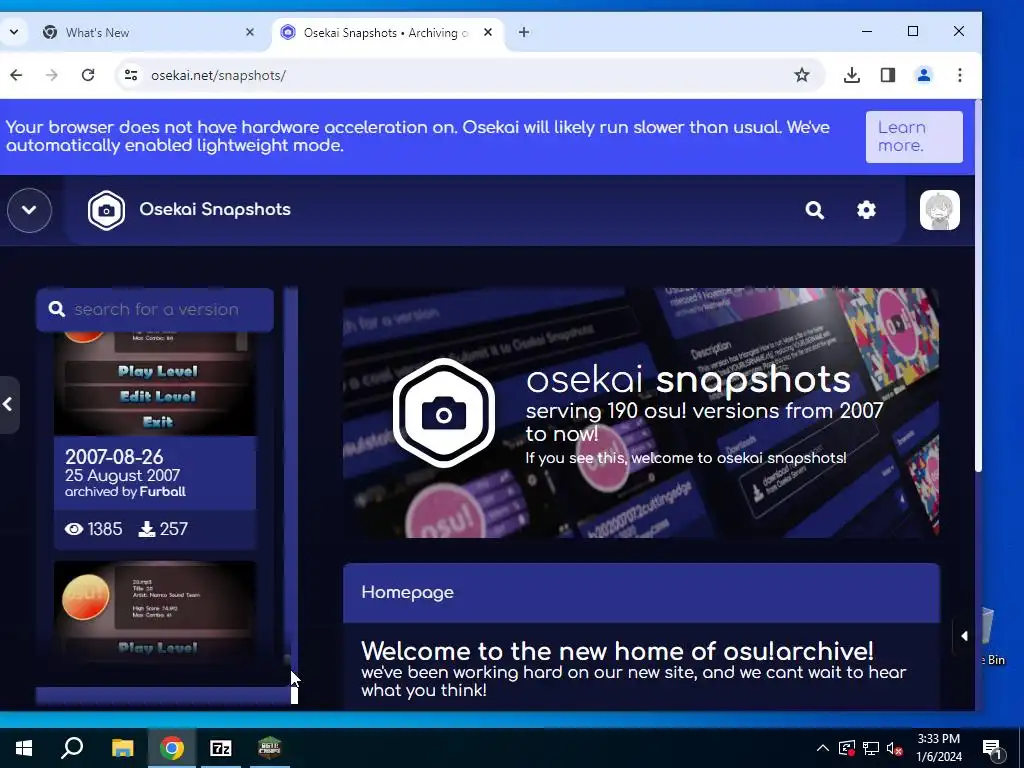Select the 2007-08-26 version title
This screenshot has width=1024, height=768.
point(114,456)
